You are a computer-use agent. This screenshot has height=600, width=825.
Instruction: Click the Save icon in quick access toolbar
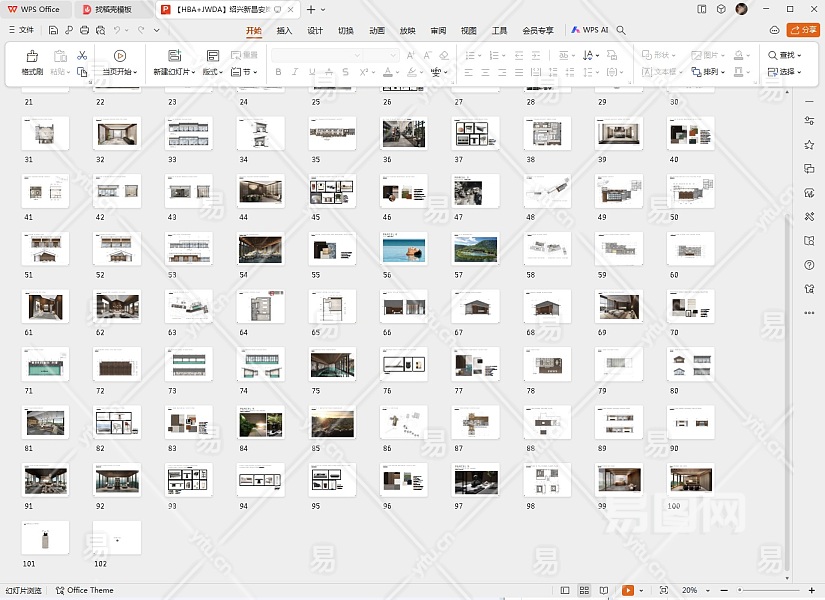[54, 31]
